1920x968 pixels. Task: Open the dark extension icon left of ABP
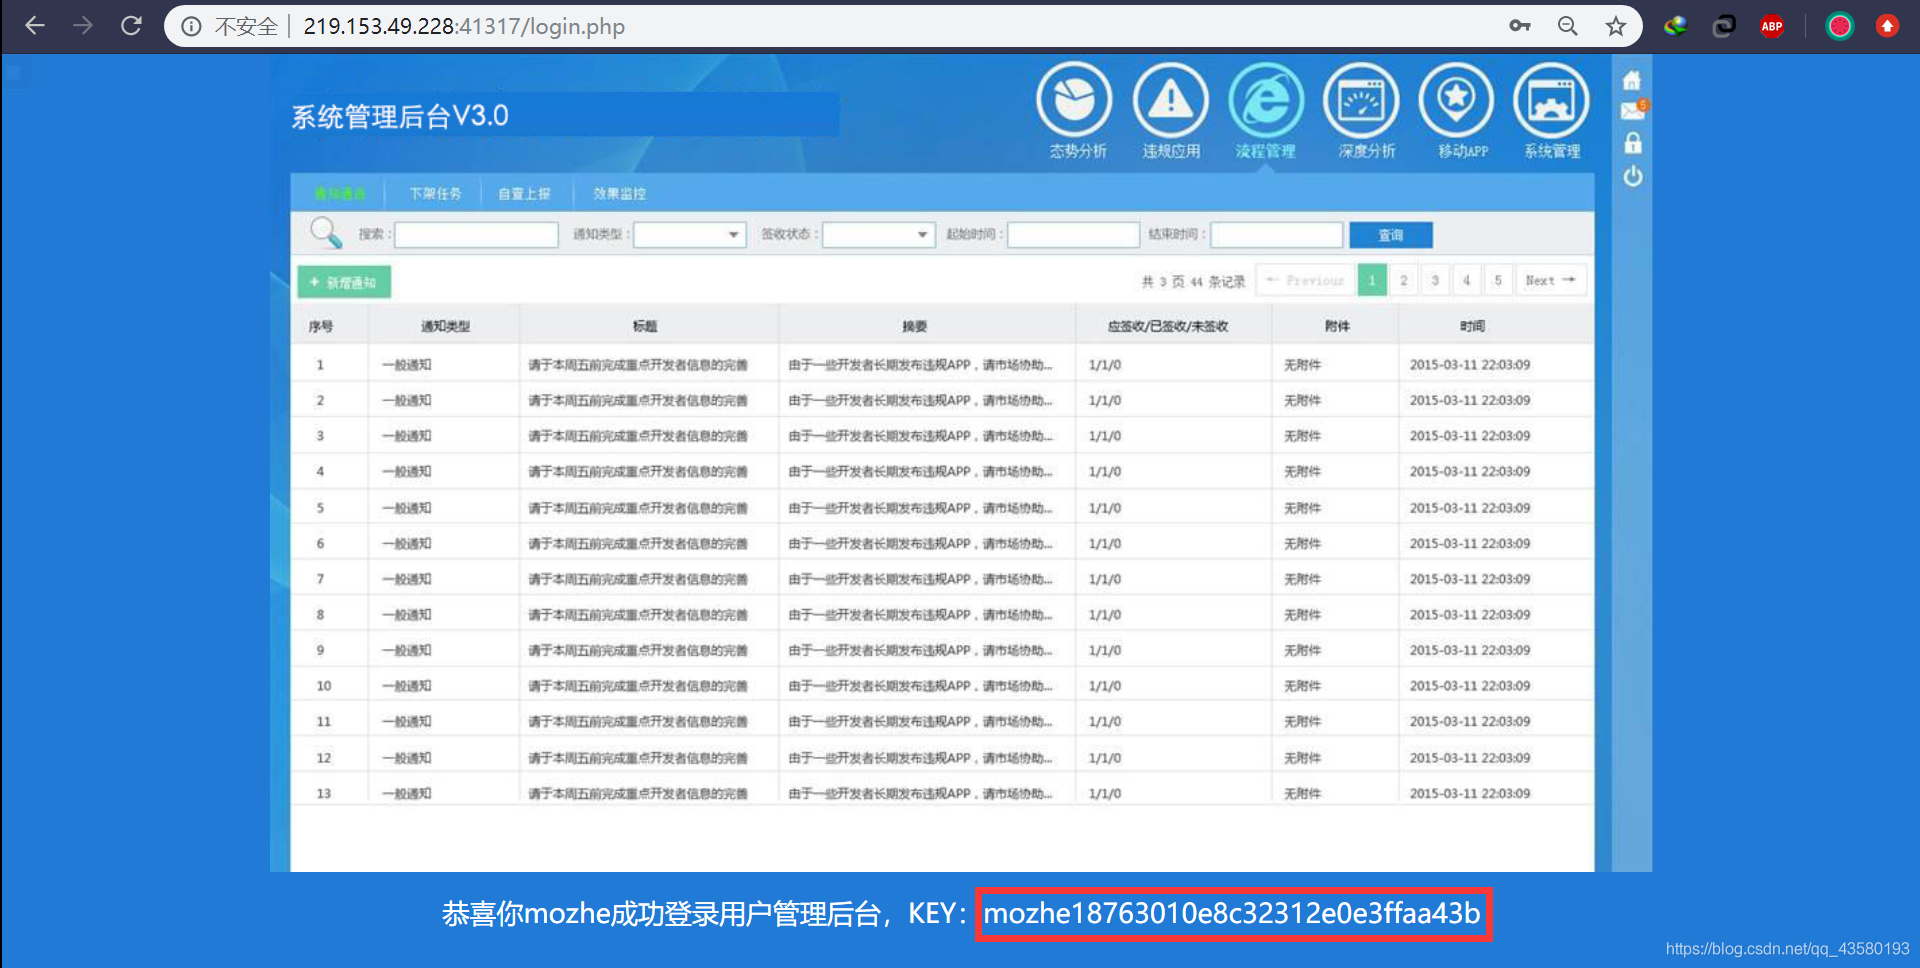tap(1724, 26)
